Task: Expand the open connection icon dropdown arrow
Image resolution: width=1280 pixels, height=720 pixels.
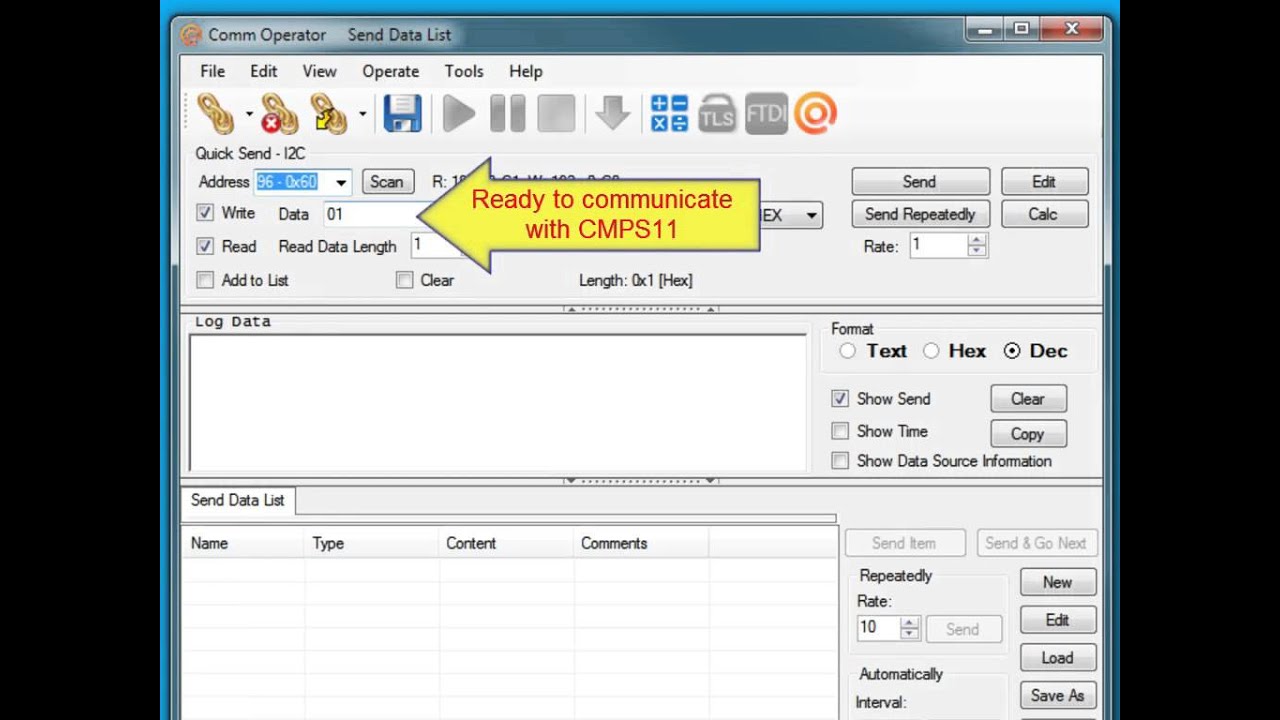Action: point(249,114)
